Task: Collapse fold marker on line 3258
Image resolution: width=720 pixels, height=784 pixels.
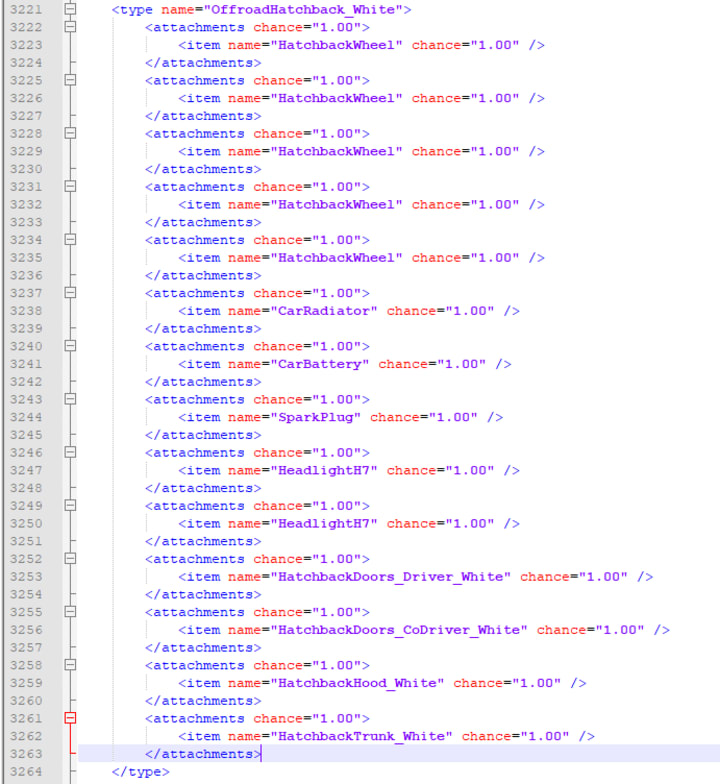Action: (x=70, y=664)
